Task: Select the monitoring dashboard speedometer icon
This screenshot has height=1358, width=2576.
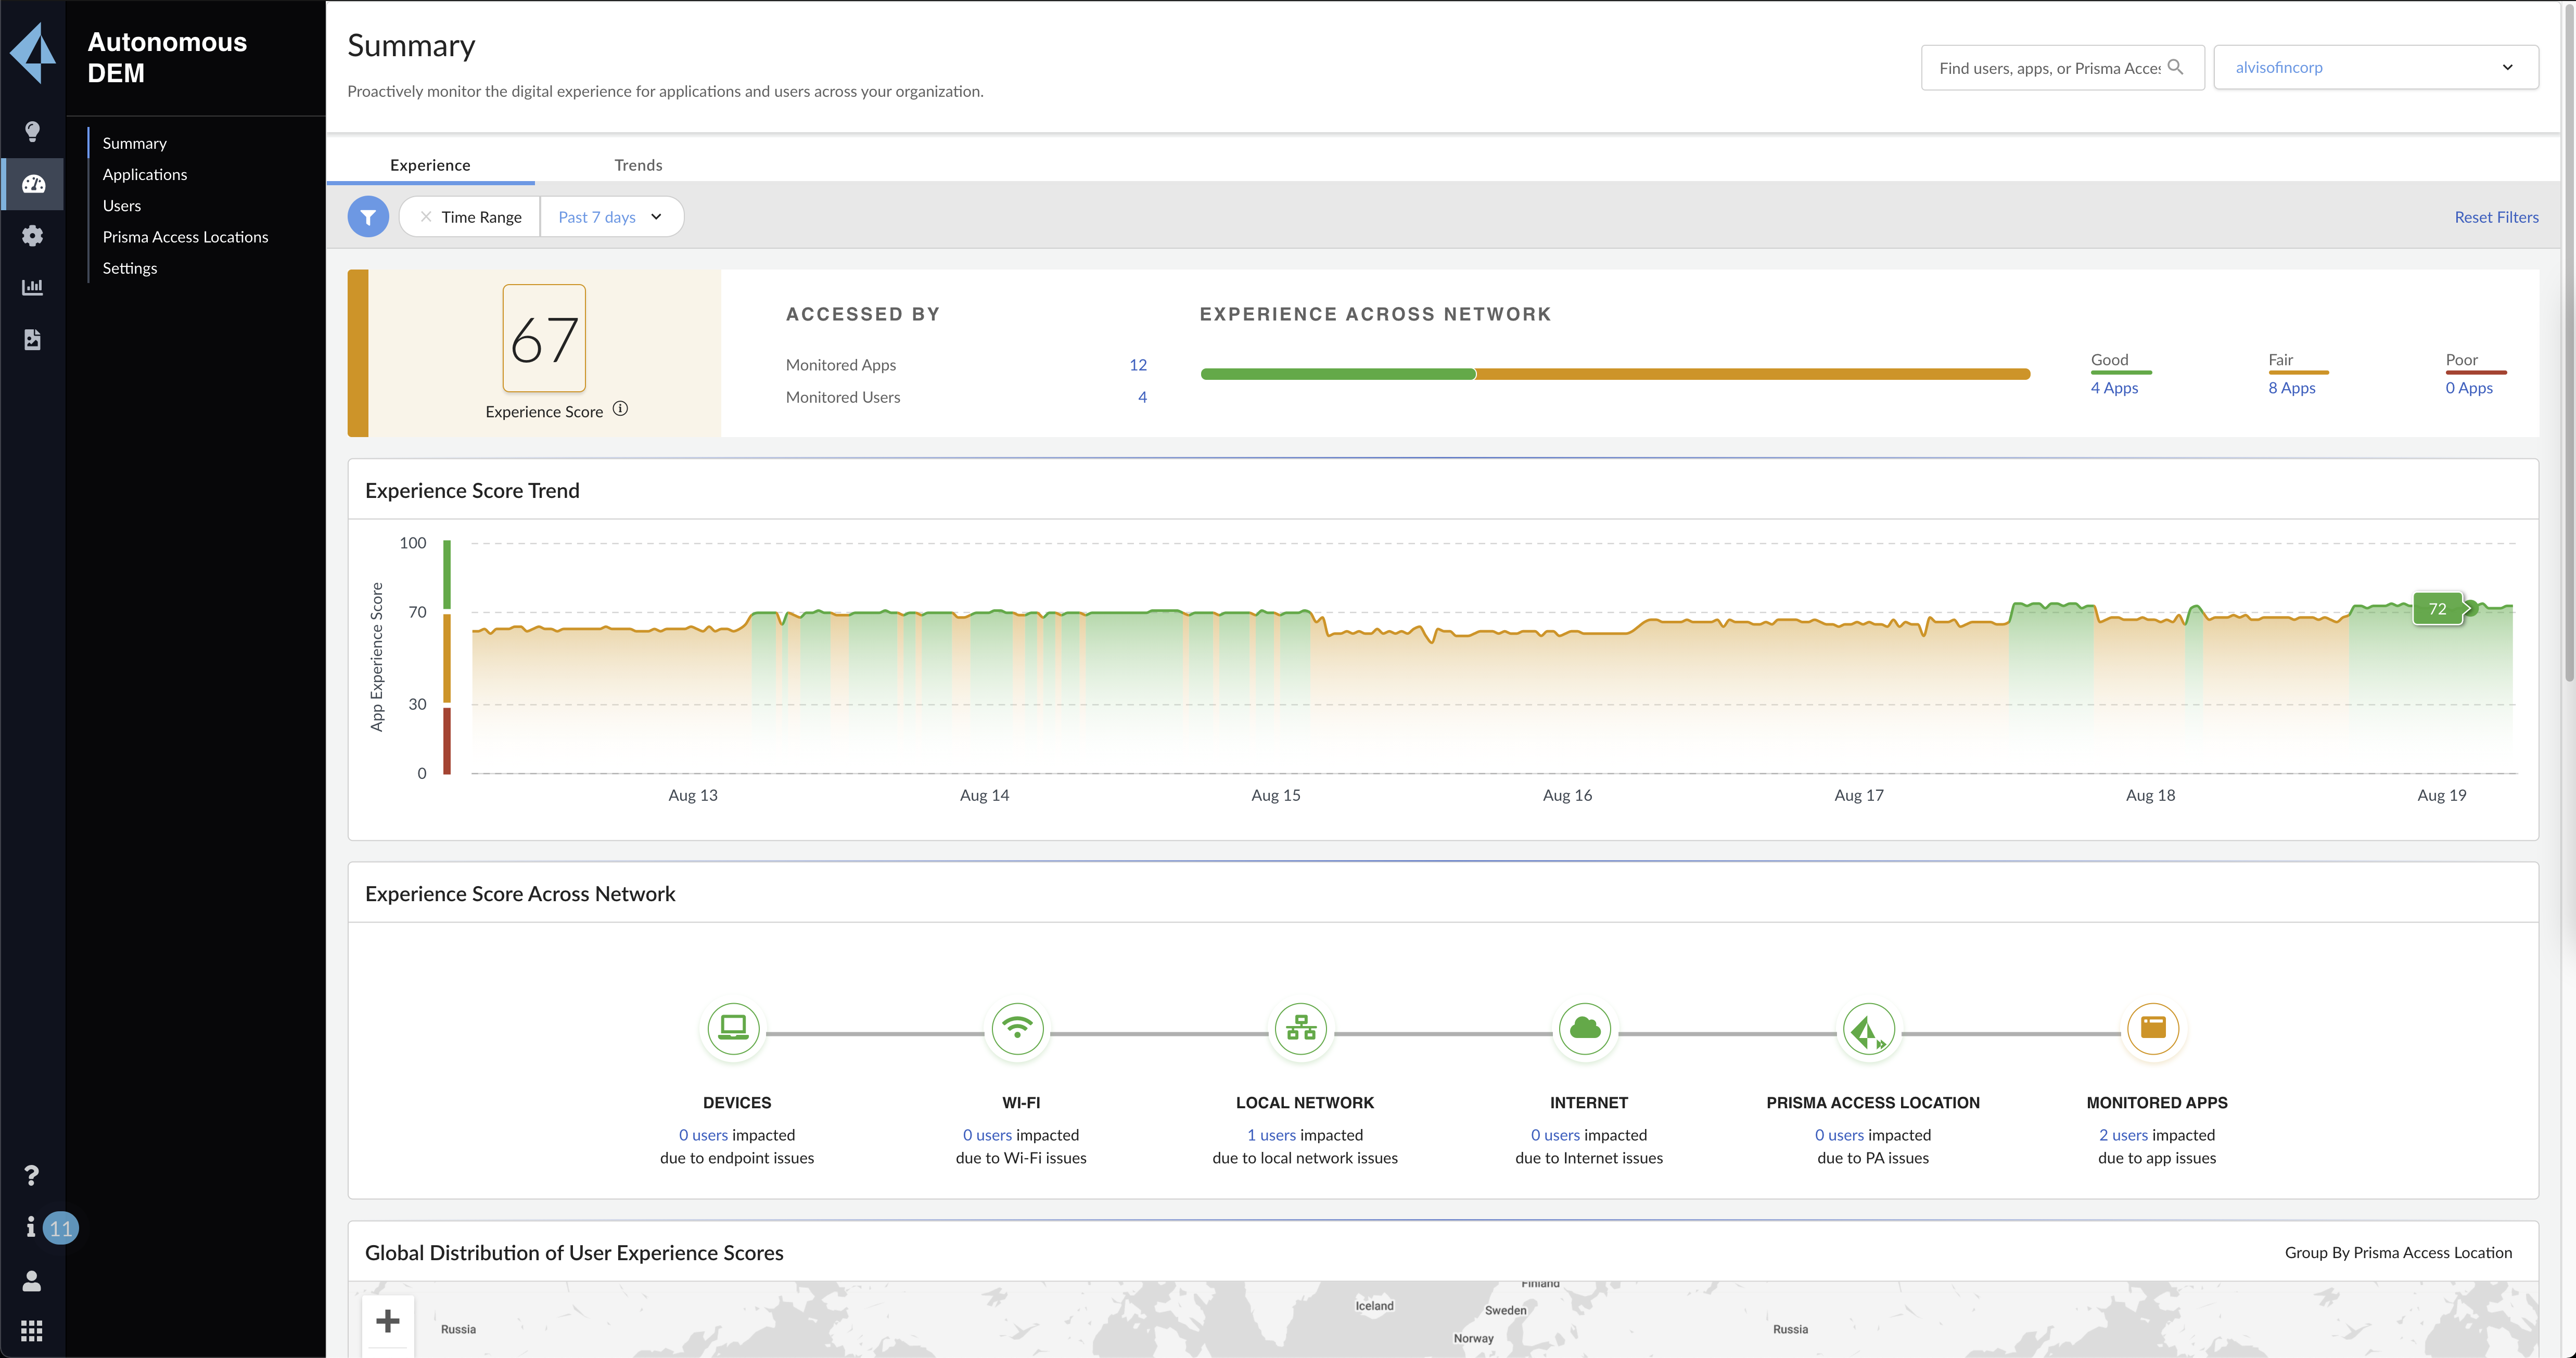Action: click(32, 184)
